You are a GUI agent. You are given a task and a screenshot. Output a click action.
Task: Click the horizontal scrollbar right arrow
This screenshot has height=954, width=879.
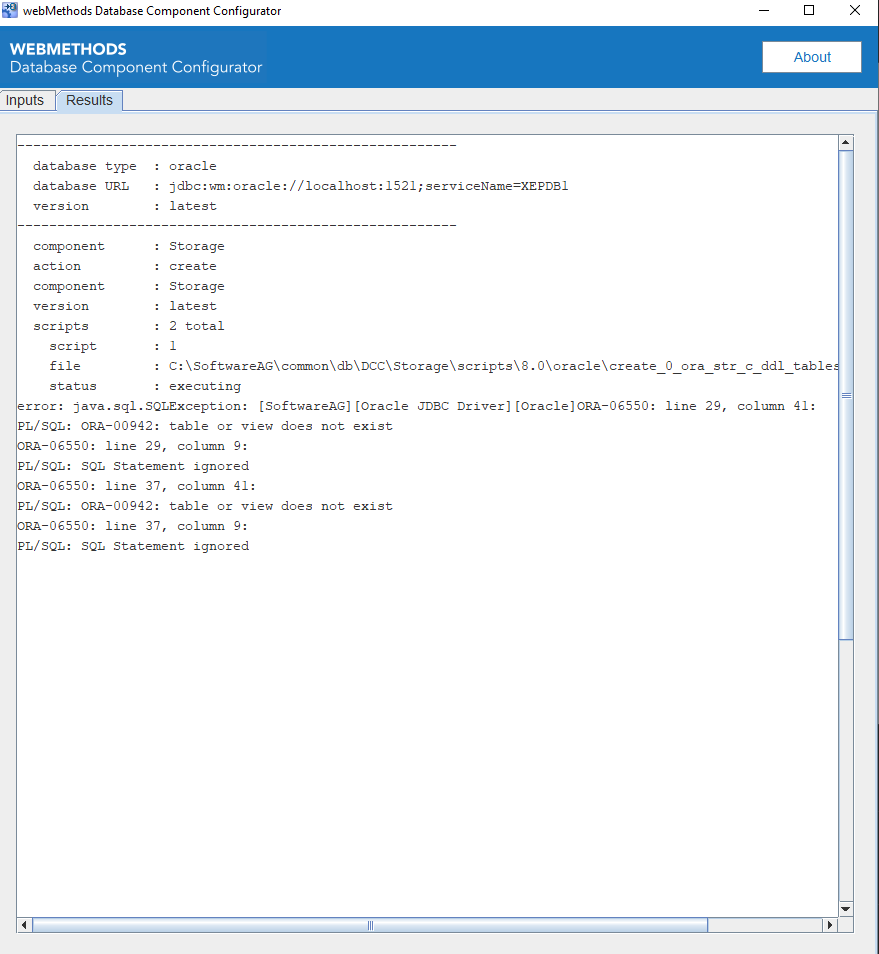(830, 925)
